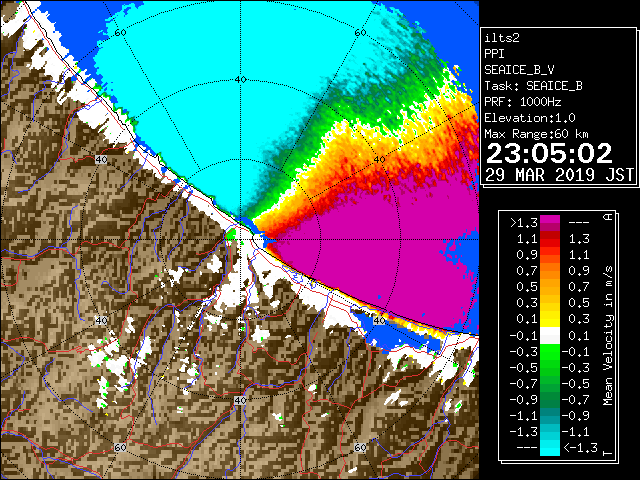Click the radar site name 'ilts2'
The height and width of the screenshot is (480, 640).
(502, 38)
